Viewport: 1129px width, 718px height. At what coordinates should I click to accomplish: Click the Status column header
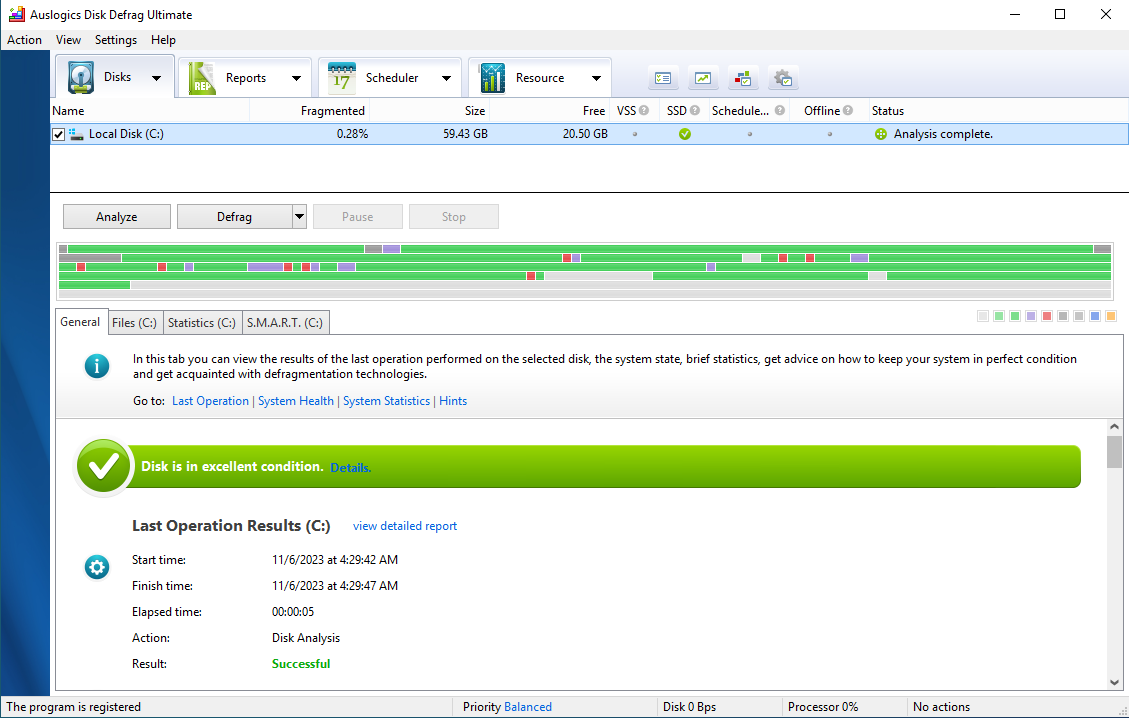(x=888, y=110)
